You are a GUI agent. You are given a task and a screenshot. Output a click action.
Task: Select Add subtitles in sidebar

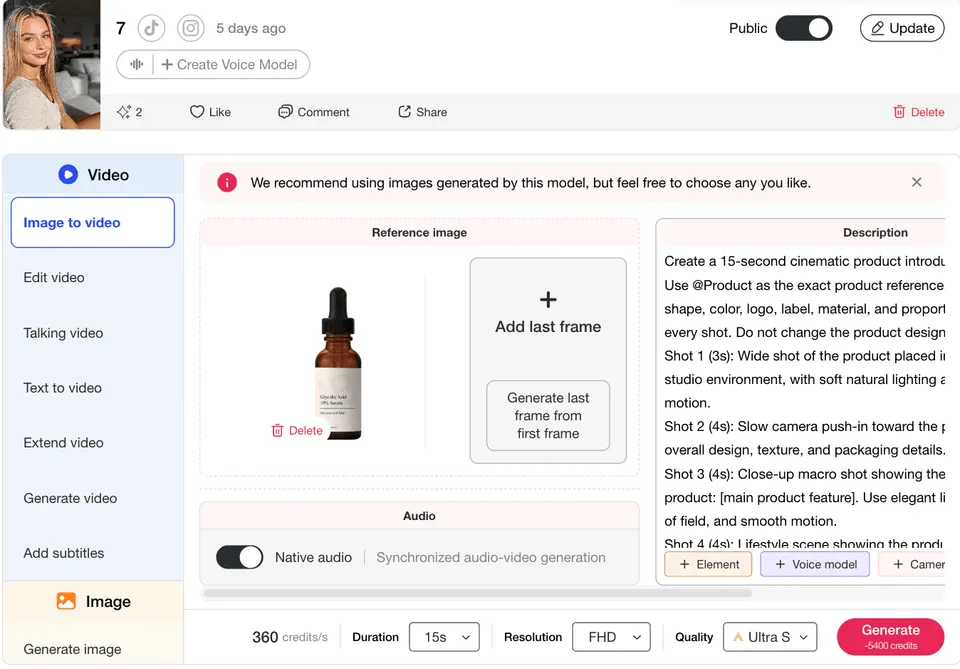[64, 553]
